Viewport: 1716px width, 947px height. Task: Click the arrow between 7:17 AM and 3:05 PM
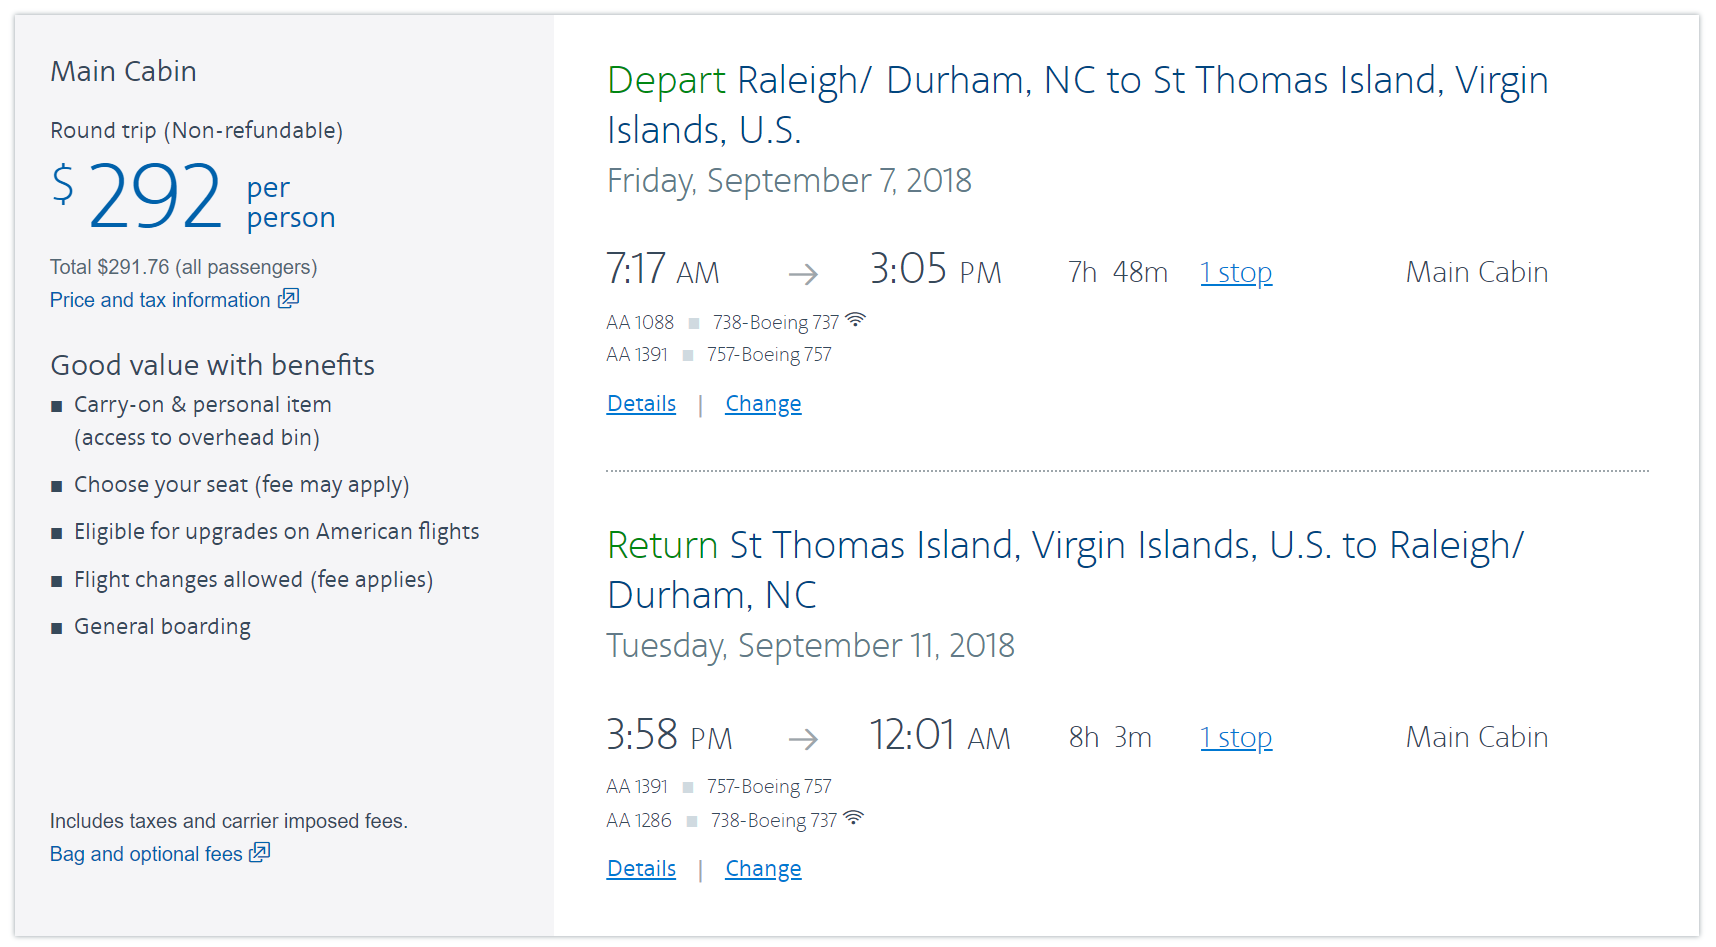pos(803,274)
